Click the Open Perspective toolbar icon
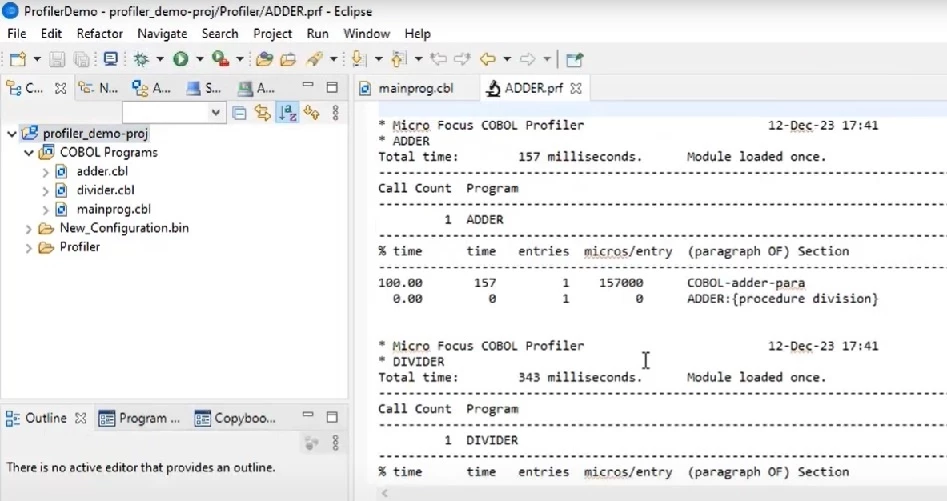 coord(574,59)
